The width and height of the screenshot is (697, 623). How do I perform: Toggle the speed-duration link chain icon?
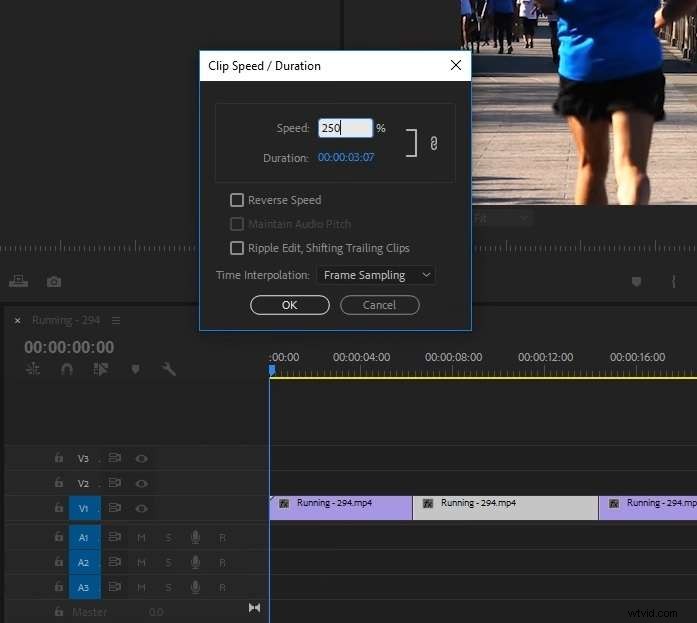[434, 143]
